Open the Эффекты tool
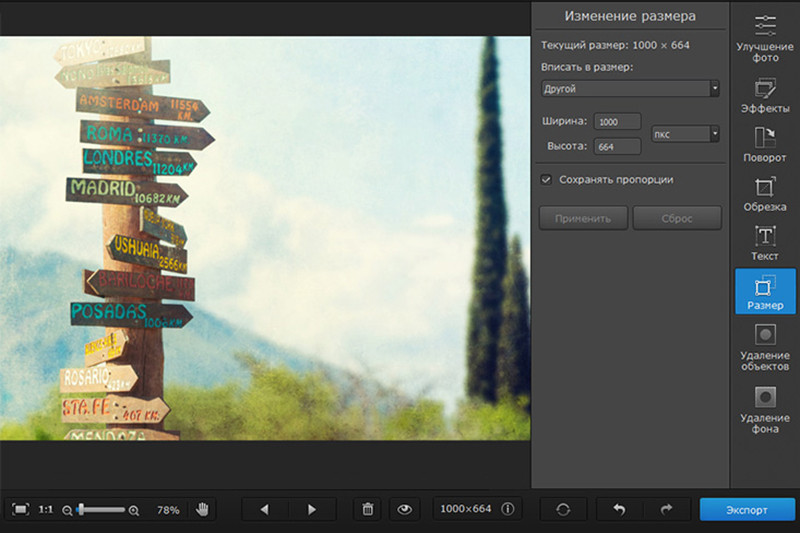 click(x=765, y=95)
